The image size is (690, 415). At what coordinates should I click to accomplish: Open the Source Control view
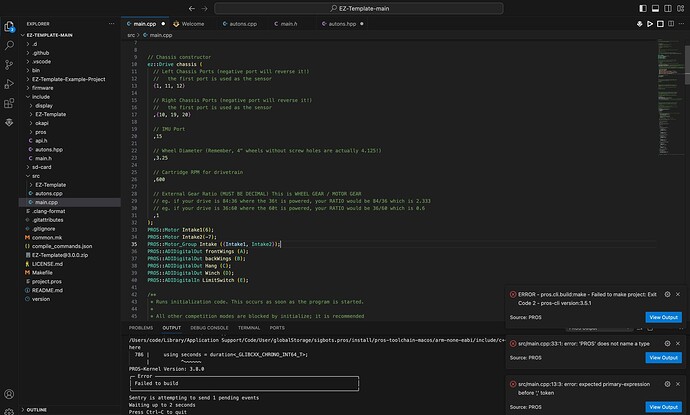[x=9, y=65]
